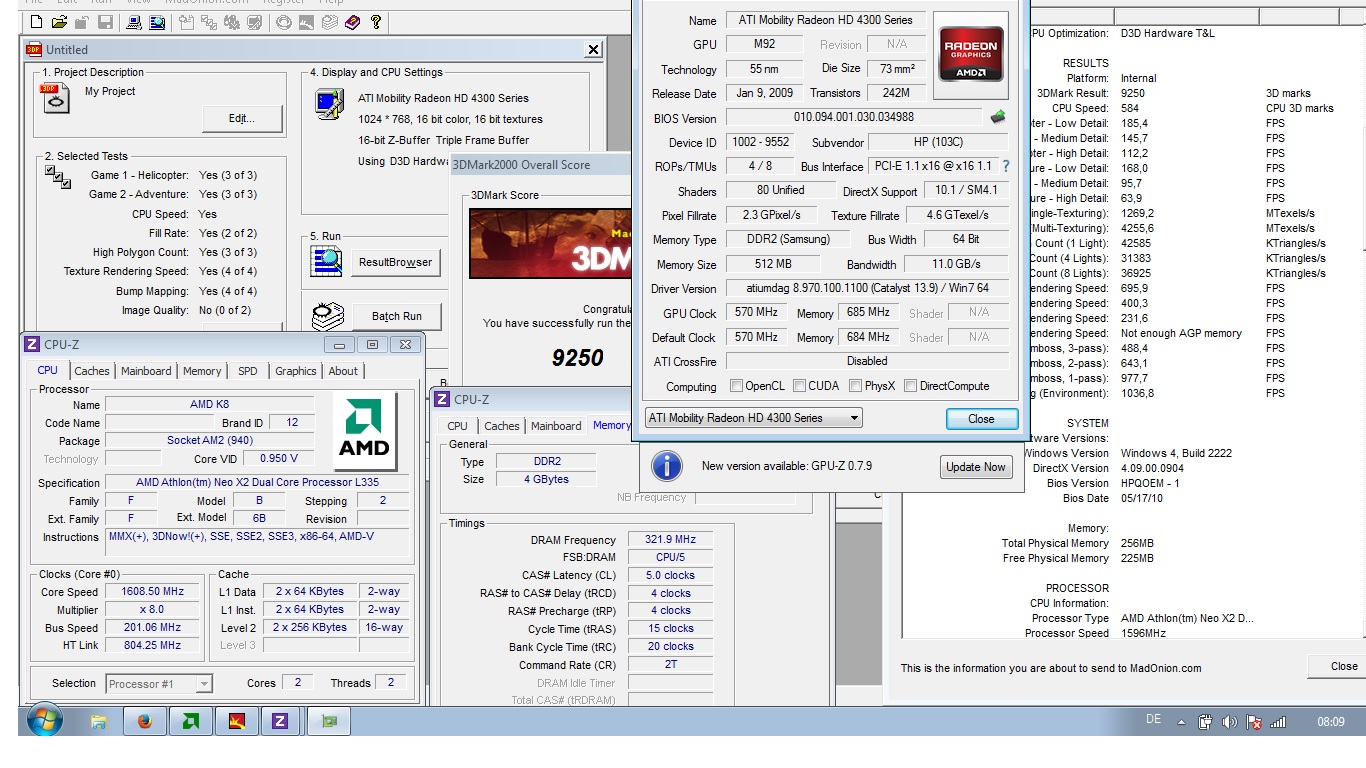The height and width of the screenshot is (768, 1366).
Task: Select Memory tab in left CPU-Z window
Action: pos(202,371)
